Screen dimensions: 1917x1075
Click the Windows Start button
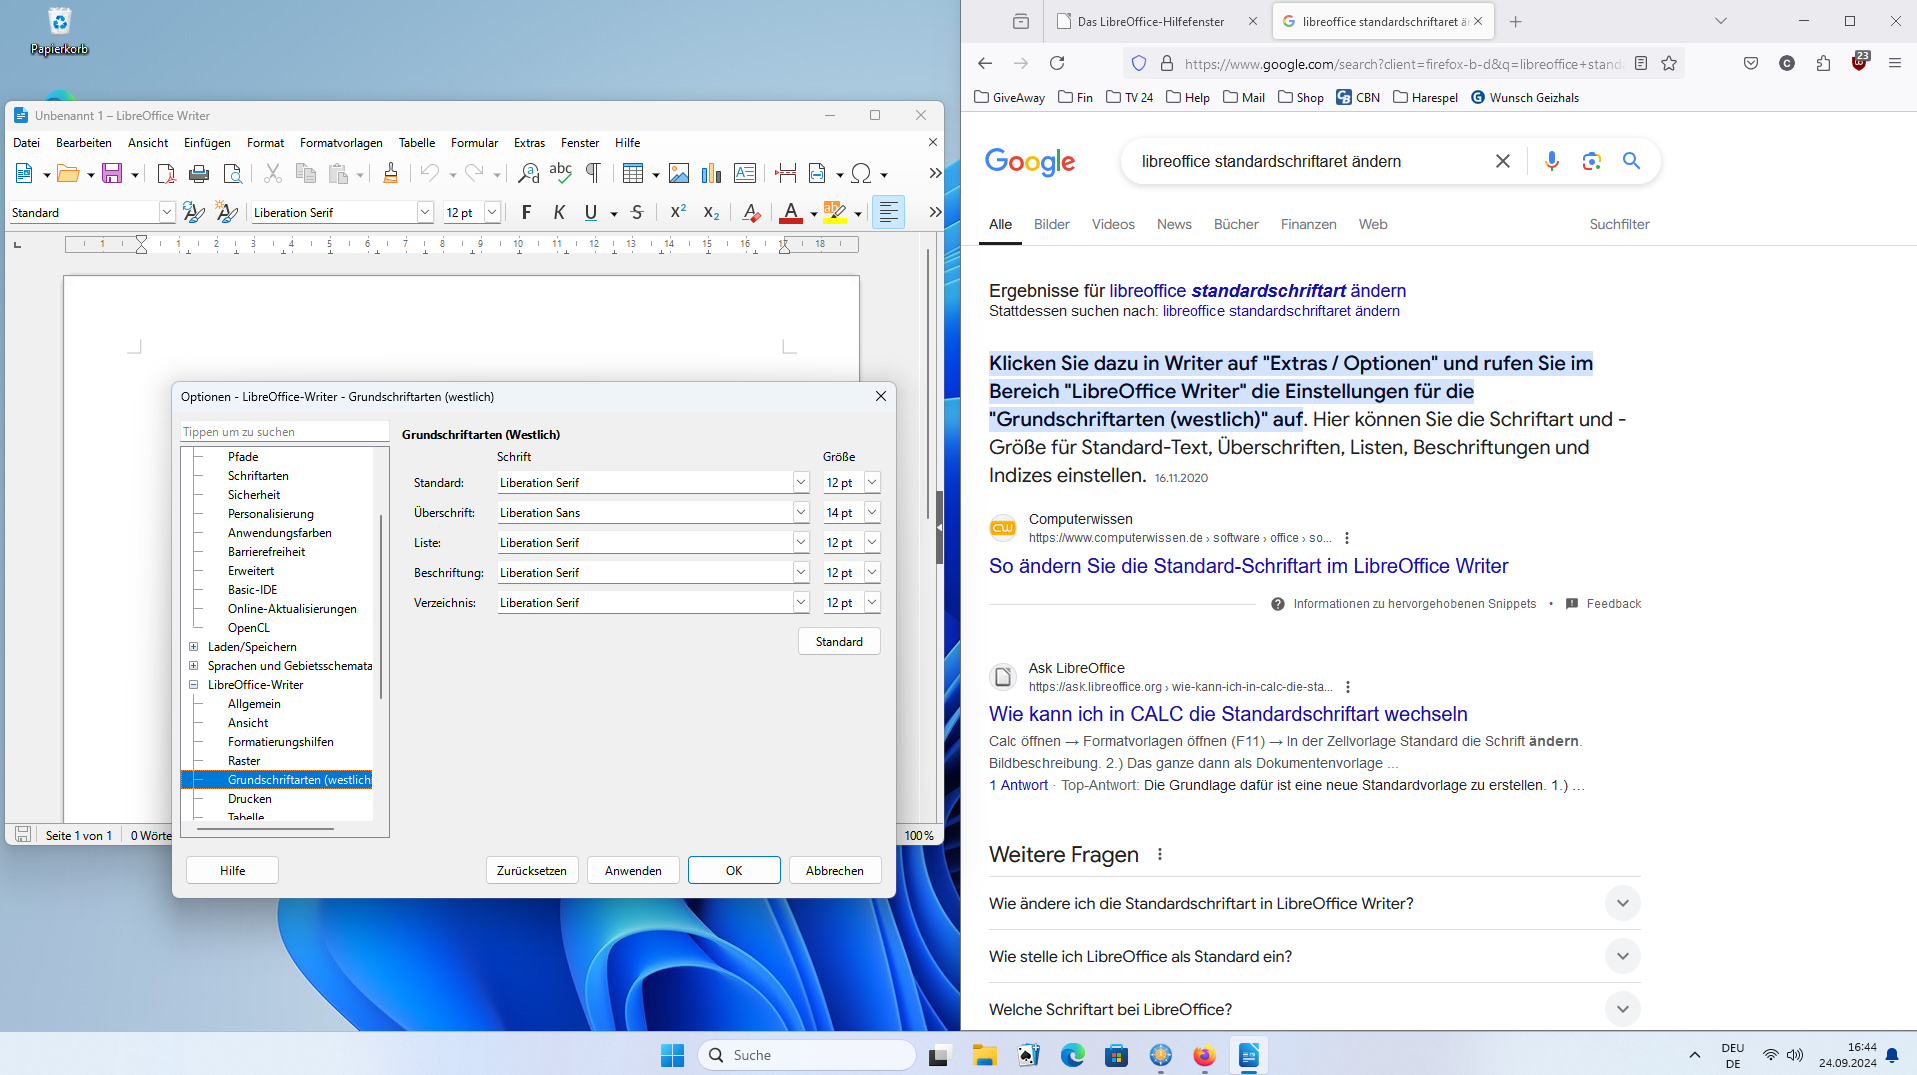coord(672,1055)
